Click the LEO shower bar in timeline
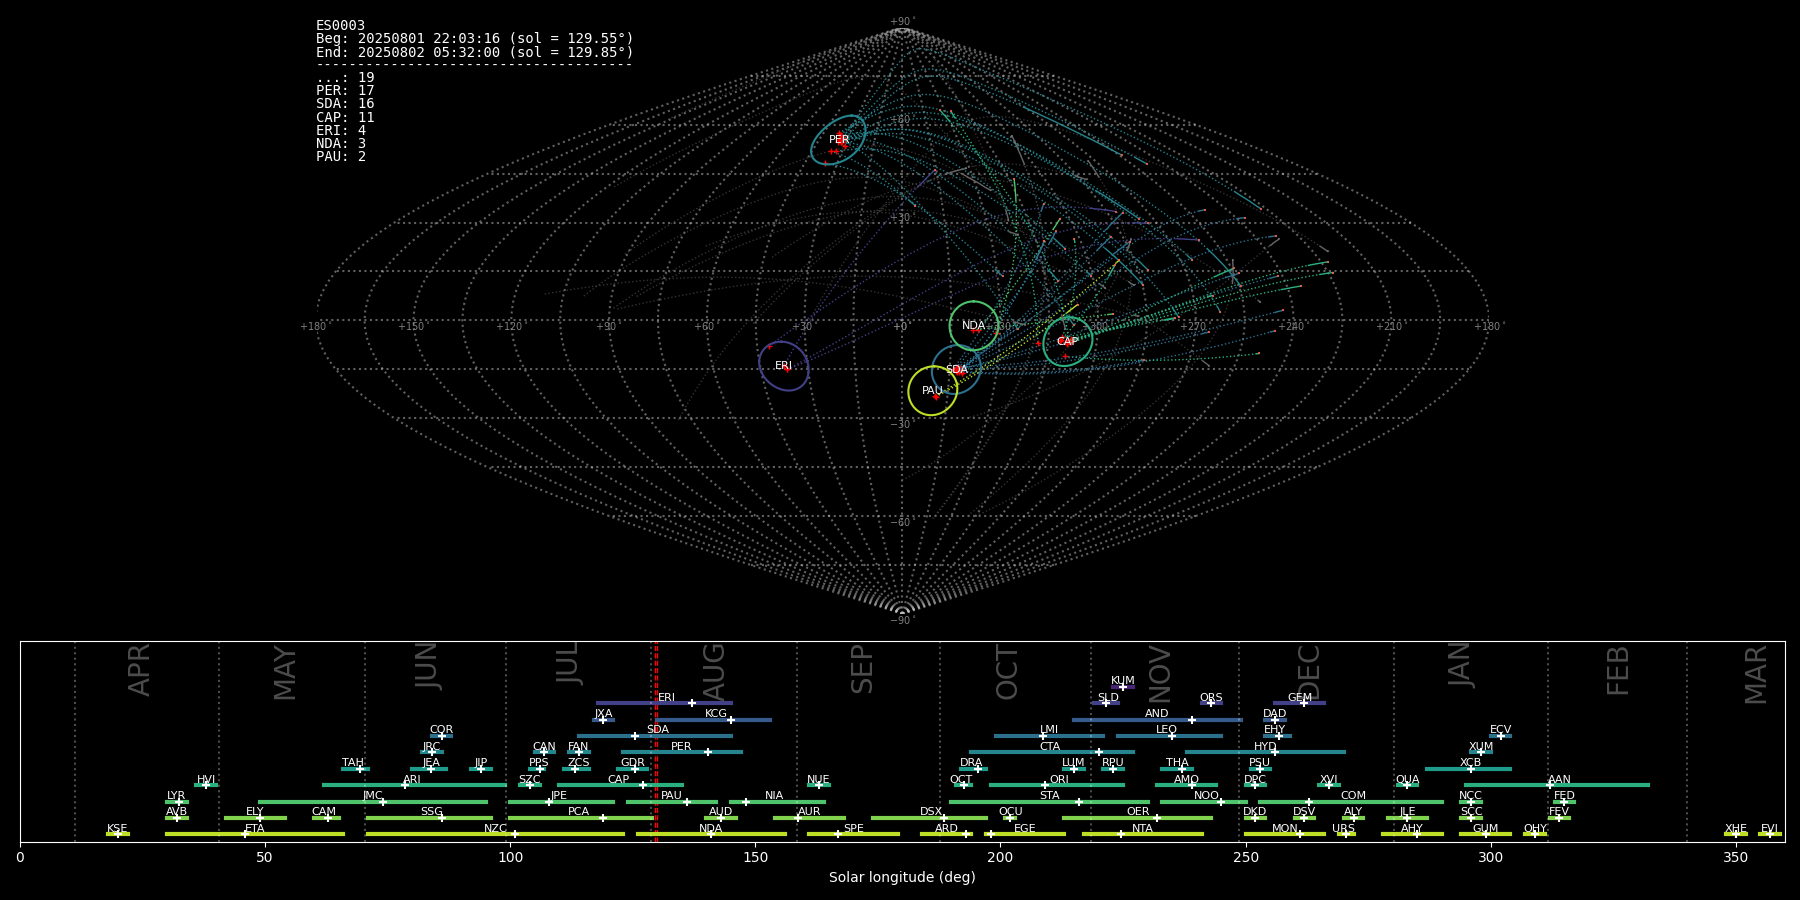This screenshot has height=900, width=1800. (1169, 736)
